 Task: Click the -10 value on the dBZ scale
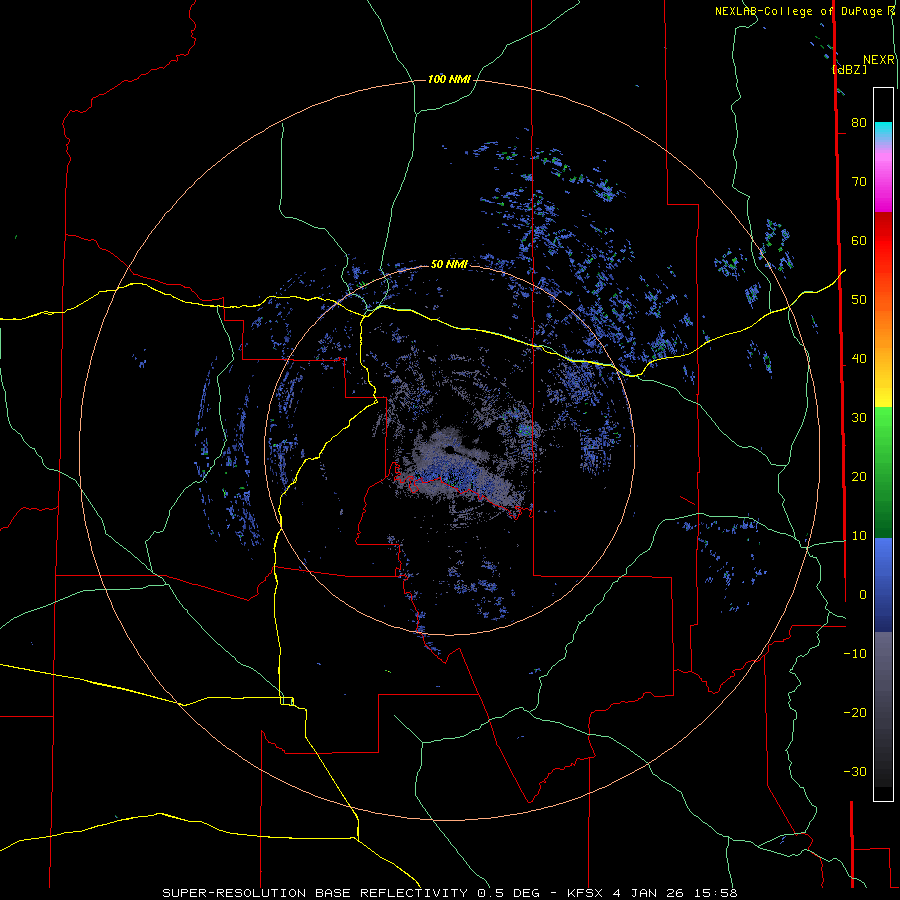pos(855,654)
